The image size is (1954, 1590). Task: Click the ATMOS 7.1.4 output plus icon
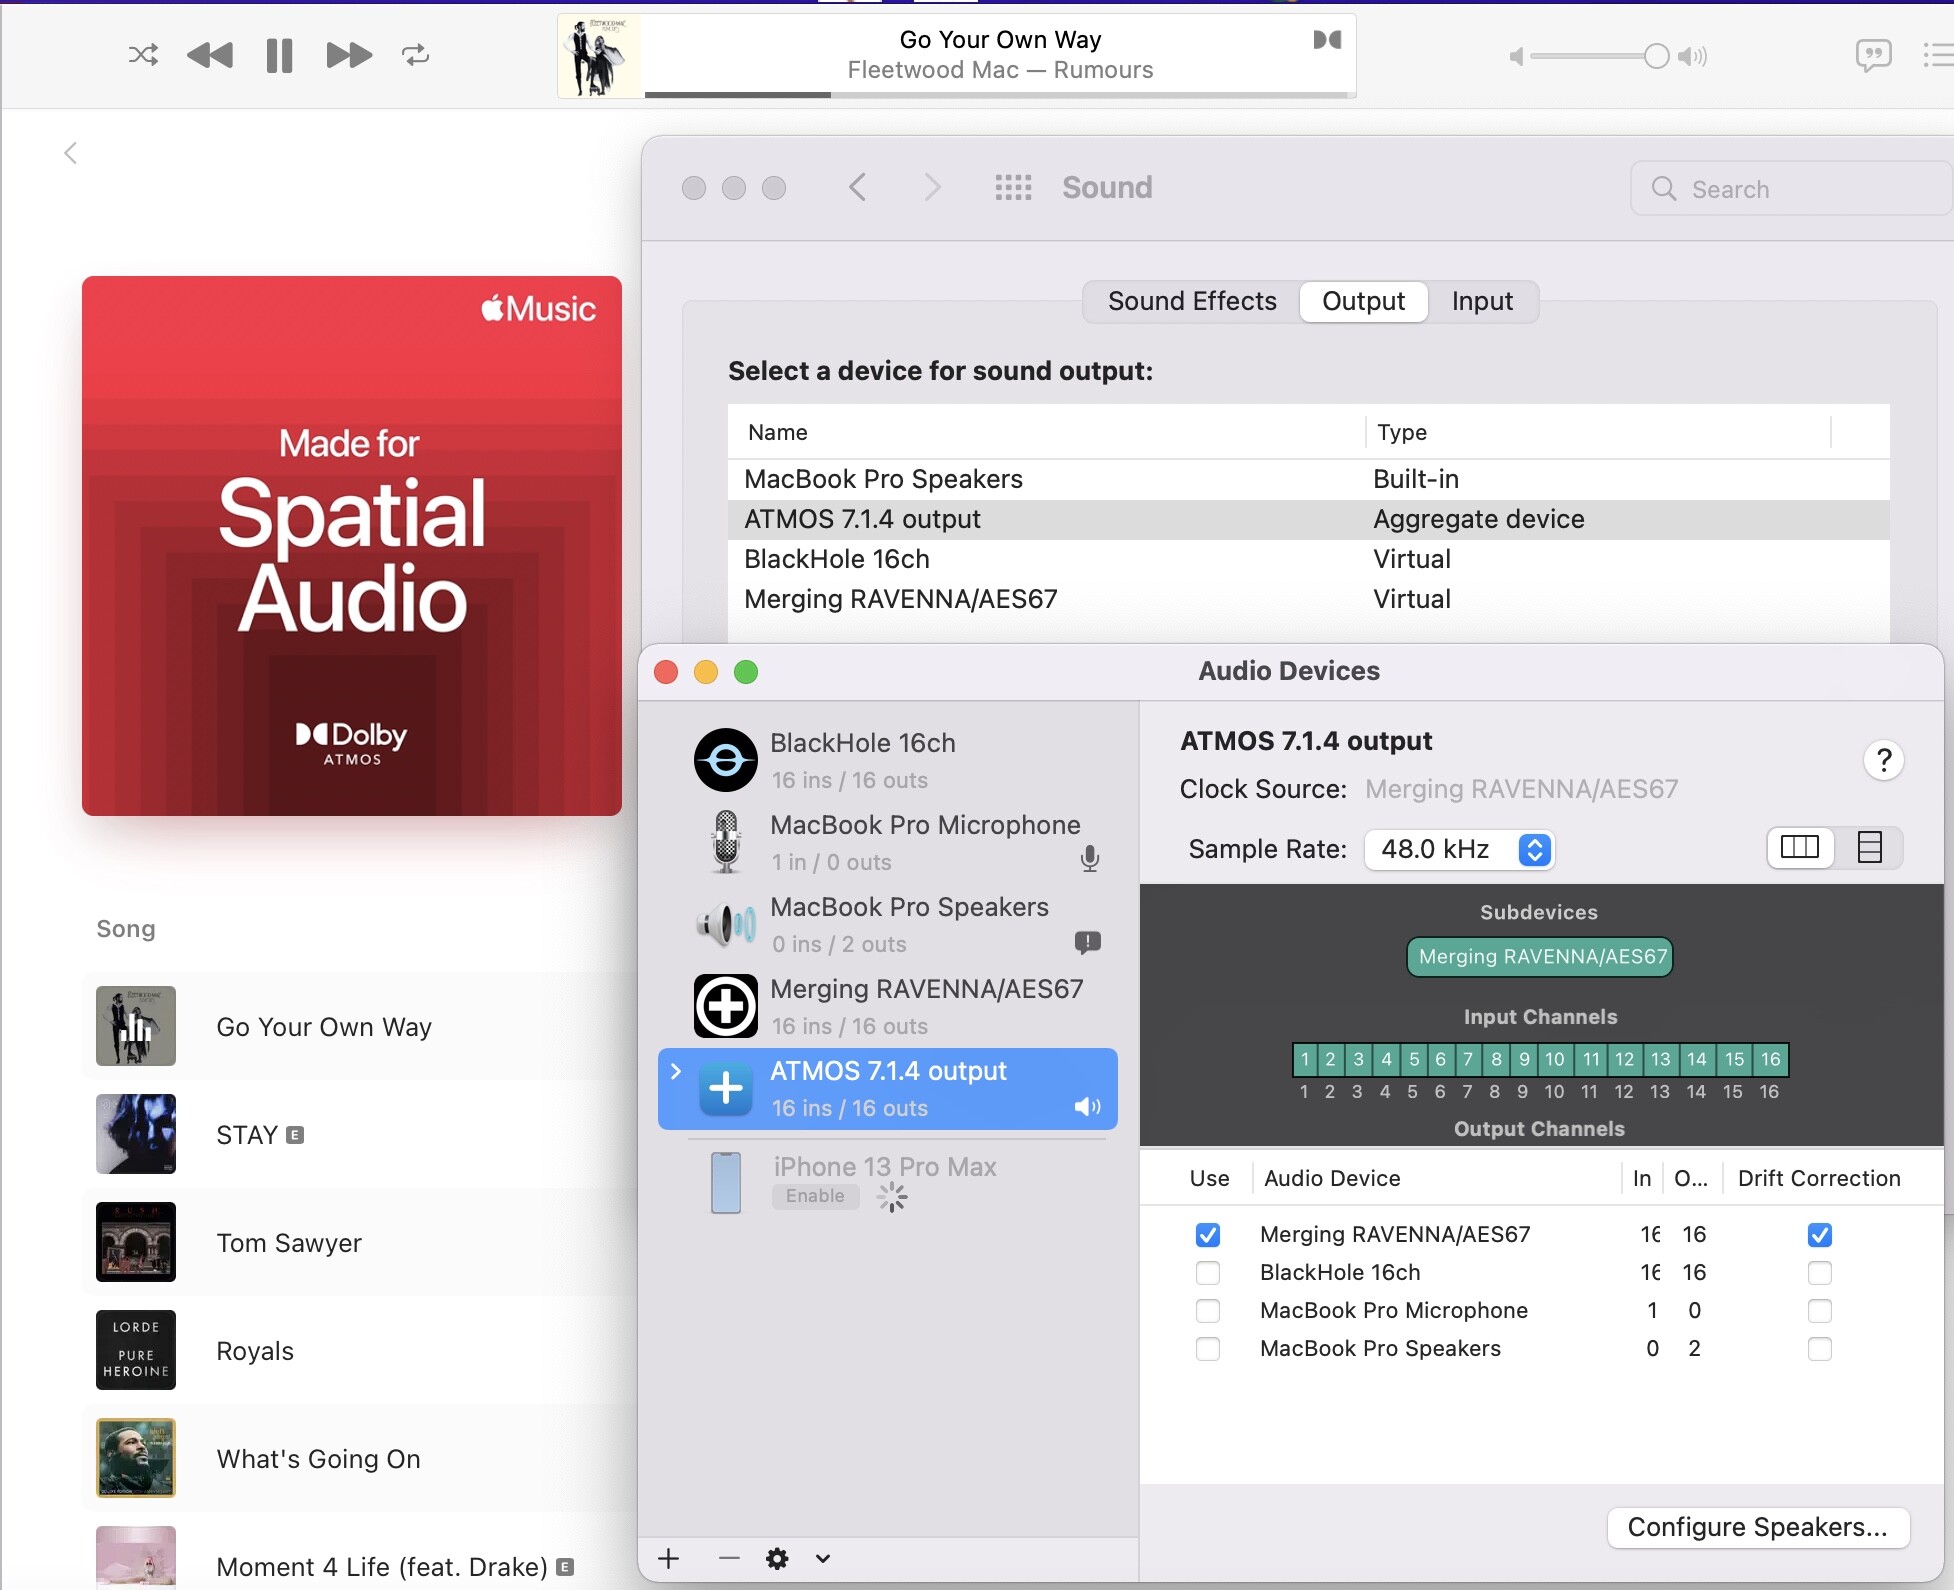pyautogui.click(x=726, y=1089)
